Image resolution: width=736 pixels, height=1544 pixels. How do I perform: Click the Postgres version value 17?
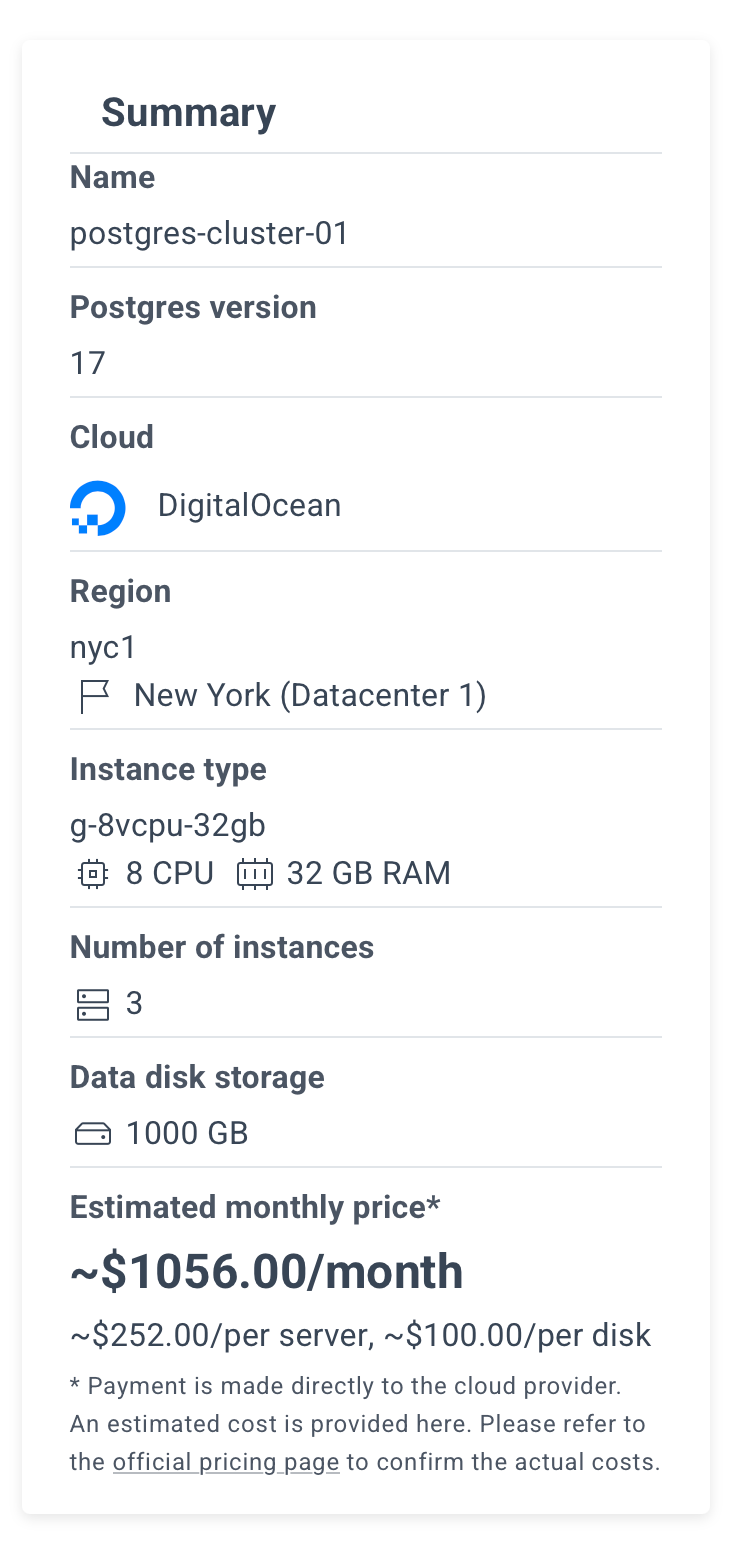(x=88, y=363)
